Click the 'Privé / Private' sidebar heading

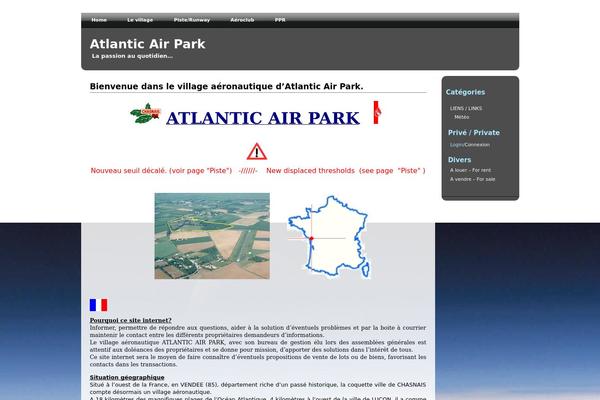474,133
